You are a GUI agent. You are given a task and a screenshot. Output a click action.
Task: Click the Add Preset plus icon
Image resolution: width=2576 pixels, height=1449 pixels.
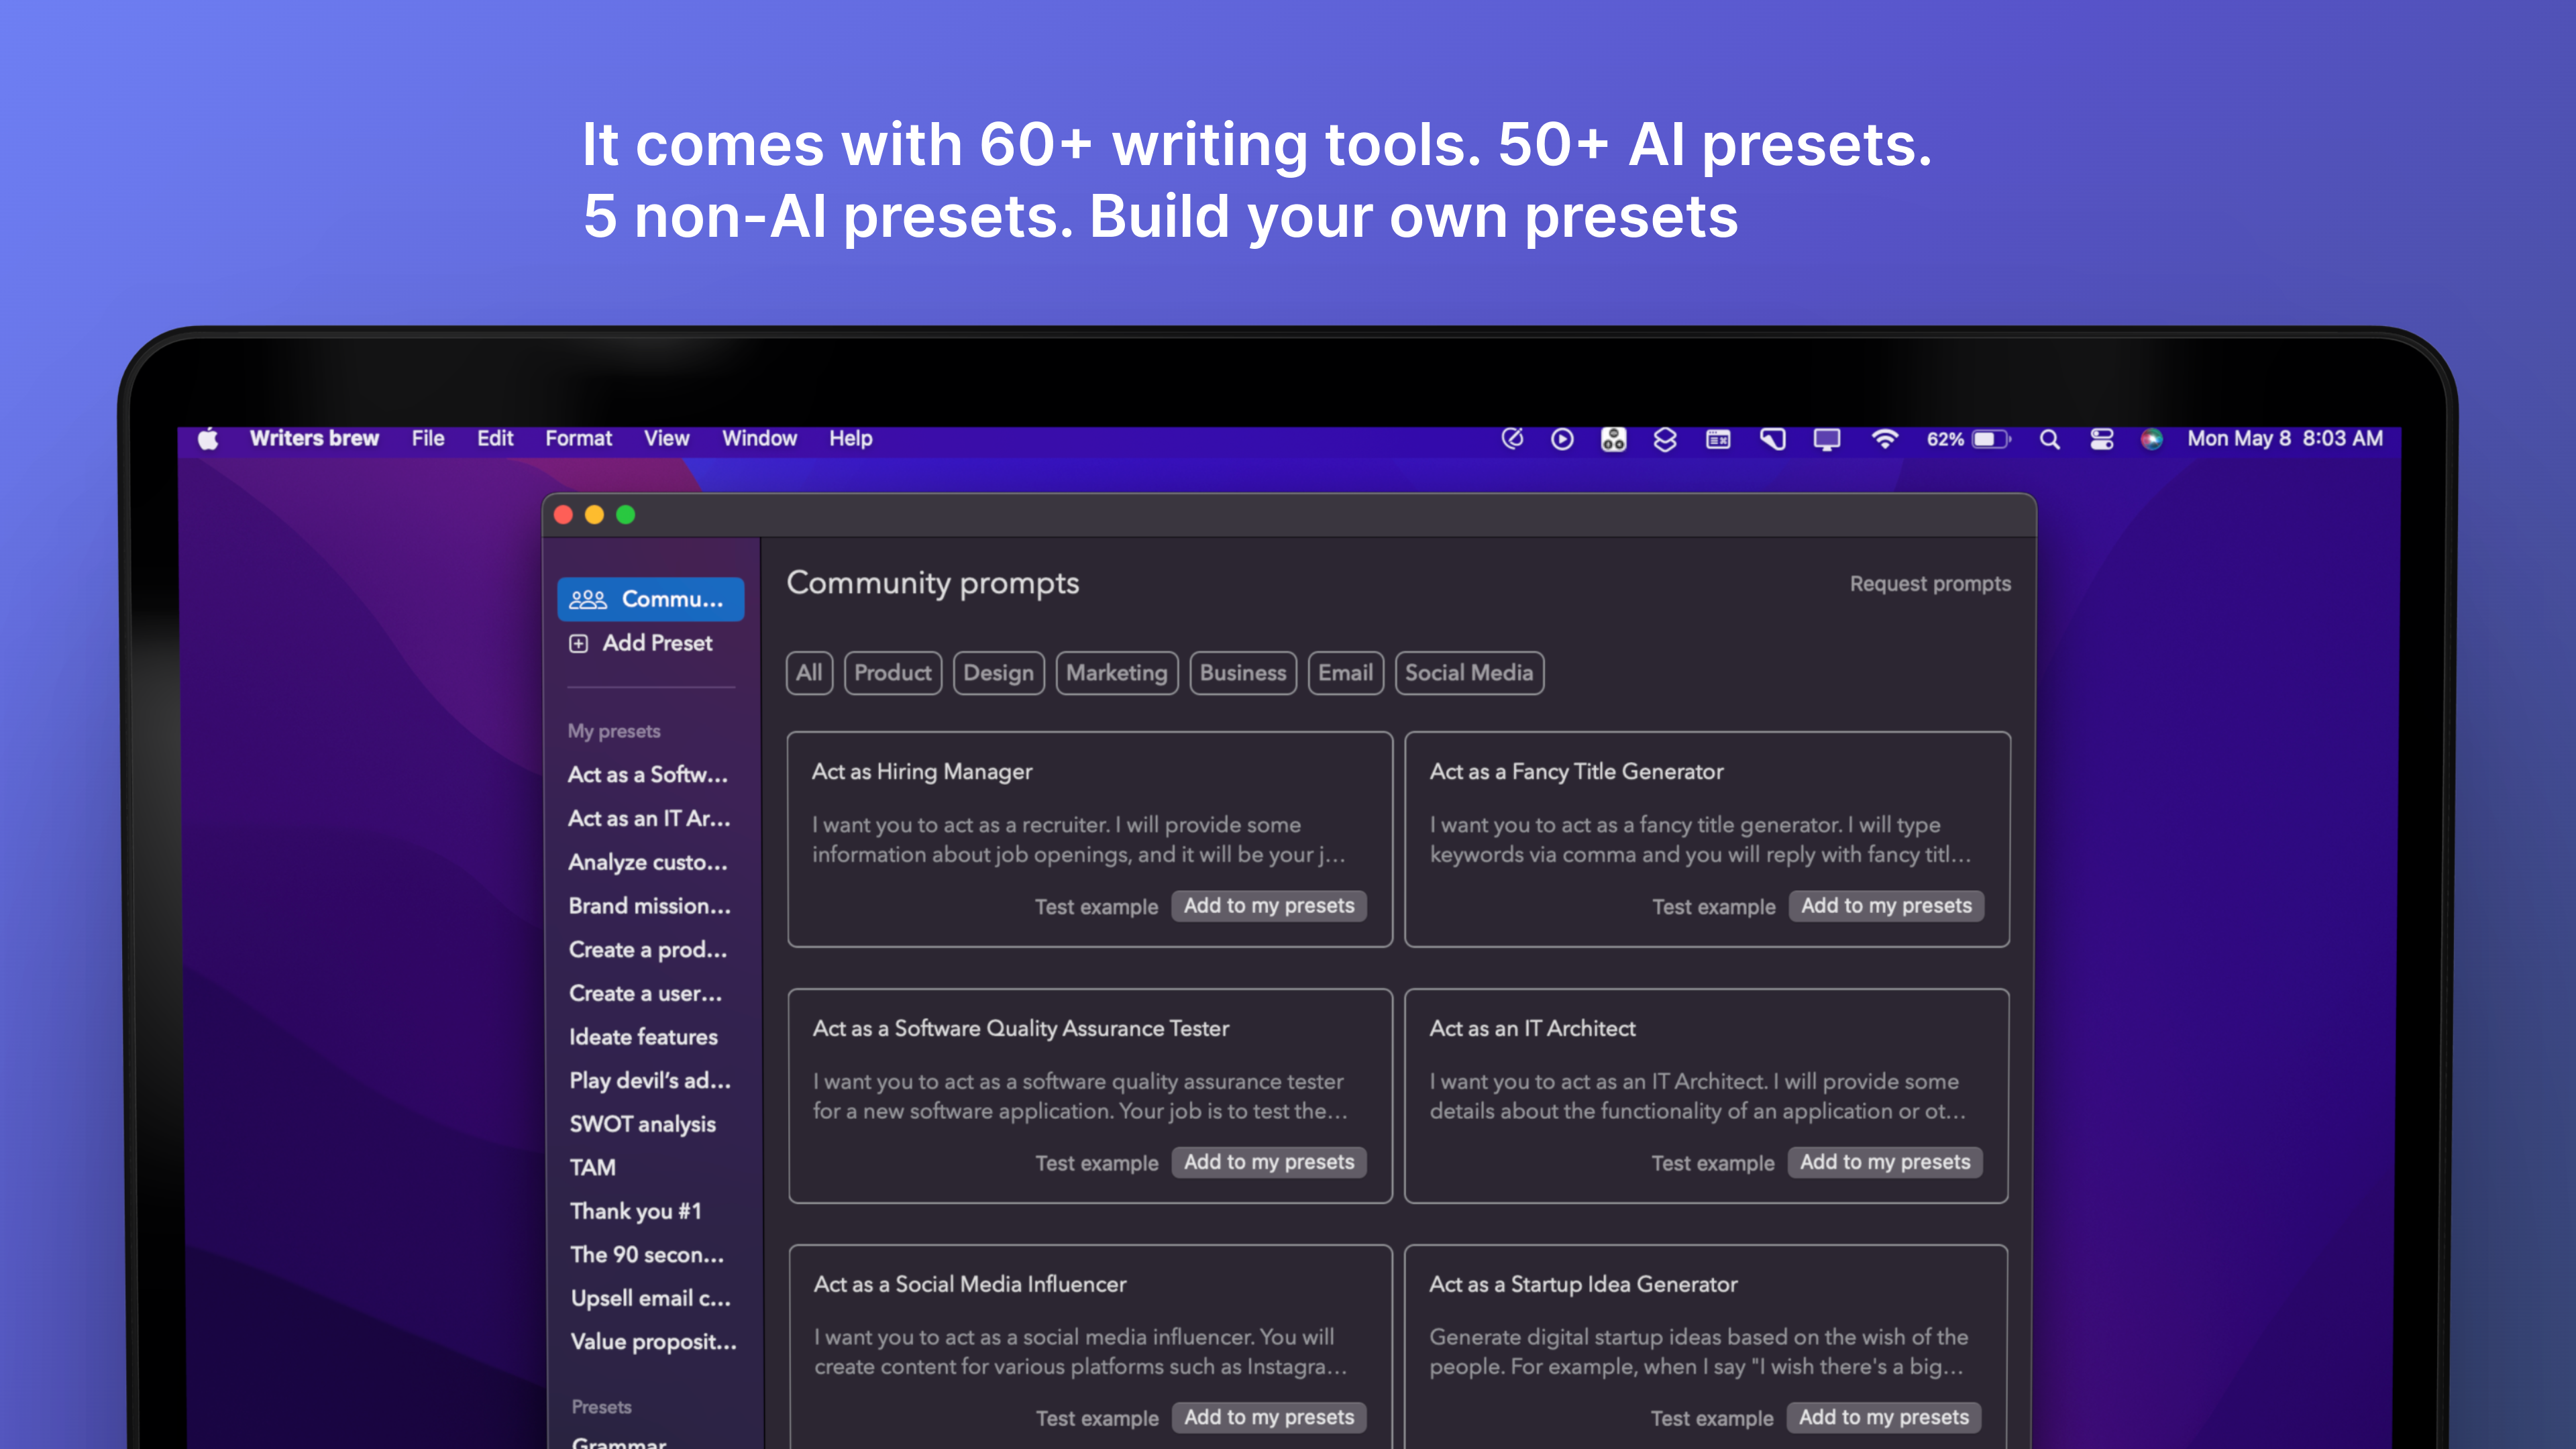coord(578,643)
